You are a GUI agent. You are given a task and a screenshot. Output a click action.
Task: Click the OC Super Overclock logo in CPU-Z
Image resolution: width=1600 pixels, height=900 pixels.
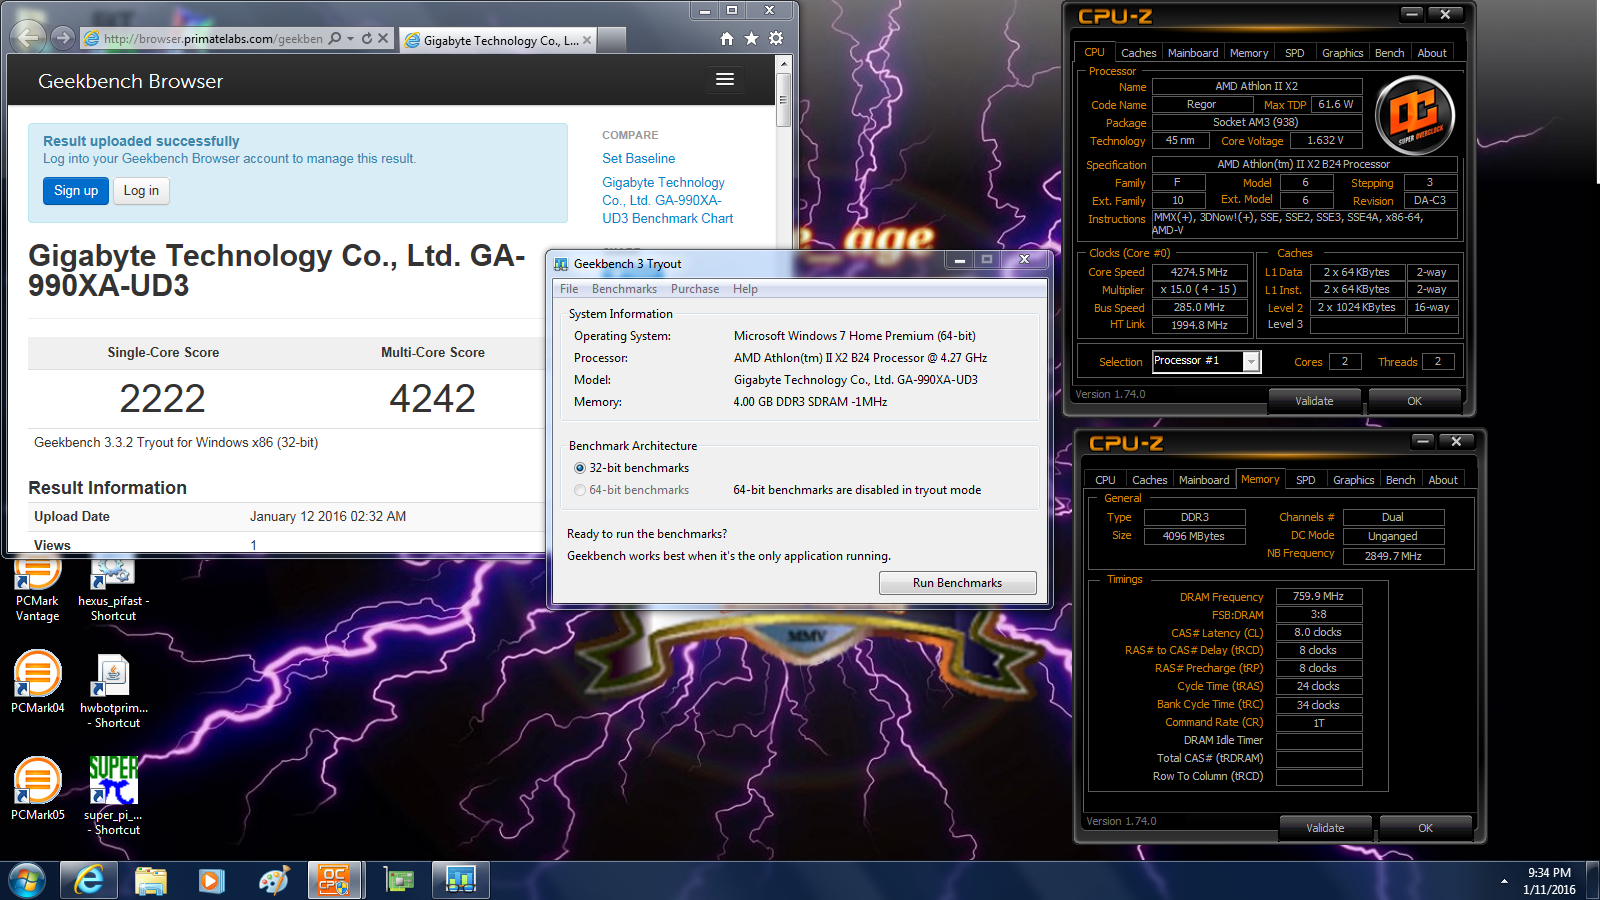tap(1414, 117)
